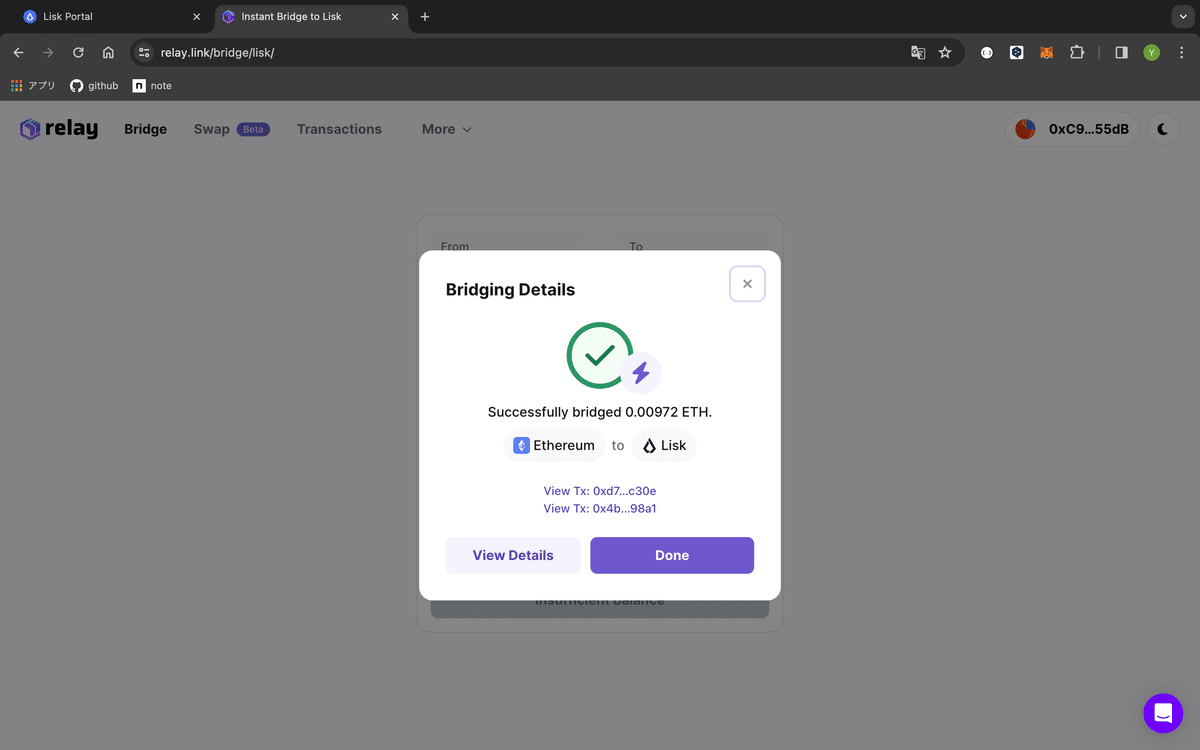This screenshot has width=1200, height=750.
Task: Click the Lisk chain badge
Action: tap(664, 445)
